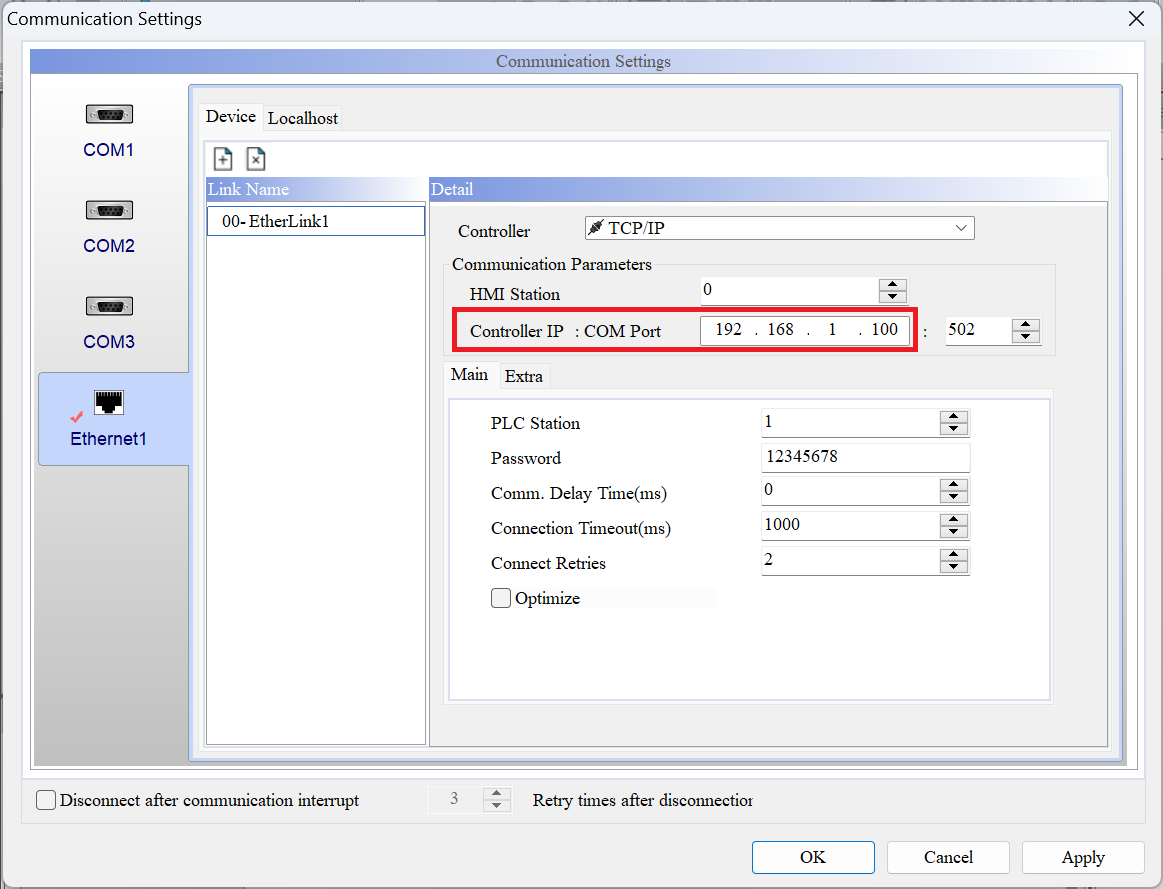Click the Apply button
The height and width of the screenshot is (889, 1163).
coord(1083,857)
